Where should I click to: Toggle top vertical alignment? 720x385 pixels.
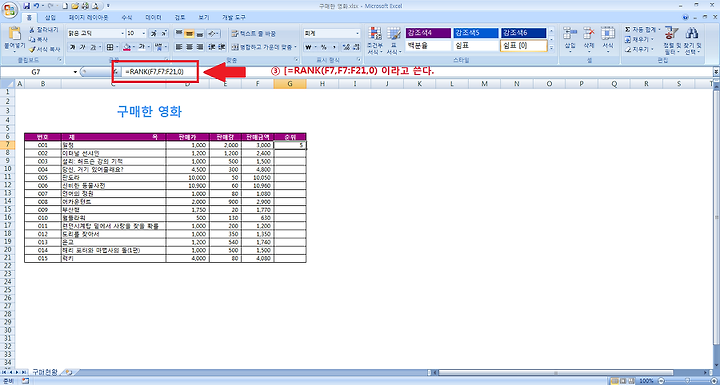(178, 34)
